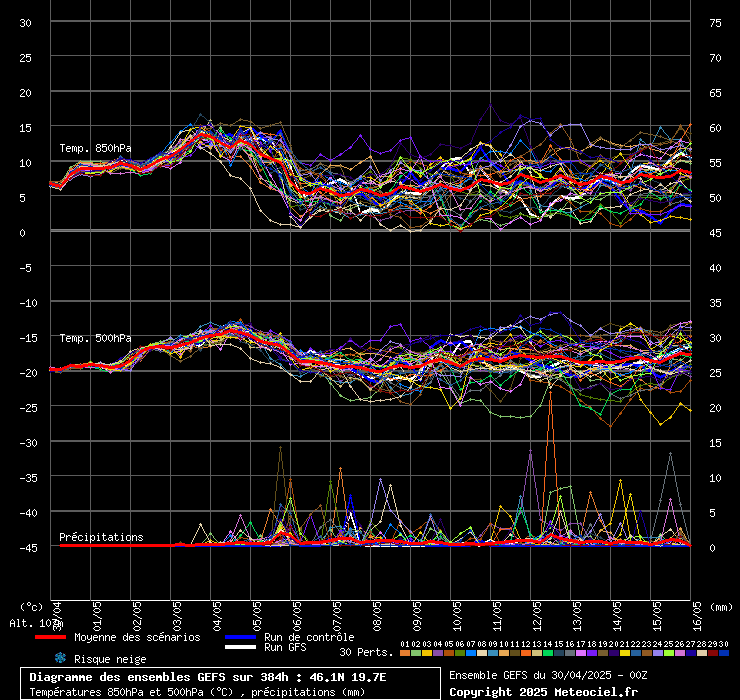The width and height of the screenshot is (740, 700).
Task: Click the -45 value on the °C axis
Action: [x=28, y=548]
